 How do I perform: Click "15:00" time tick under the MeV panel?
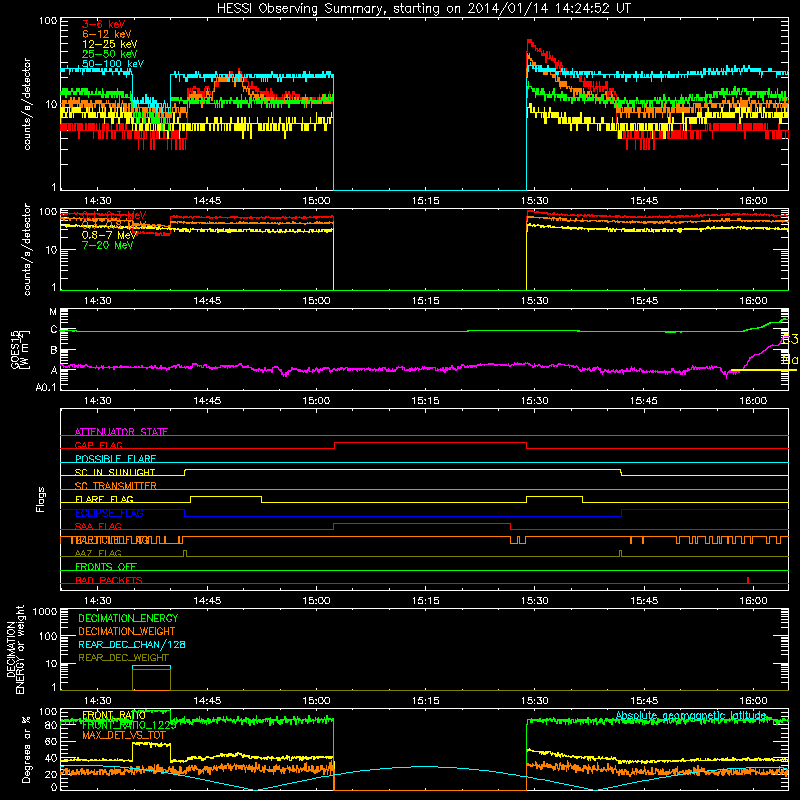click(x=316, y=301)
